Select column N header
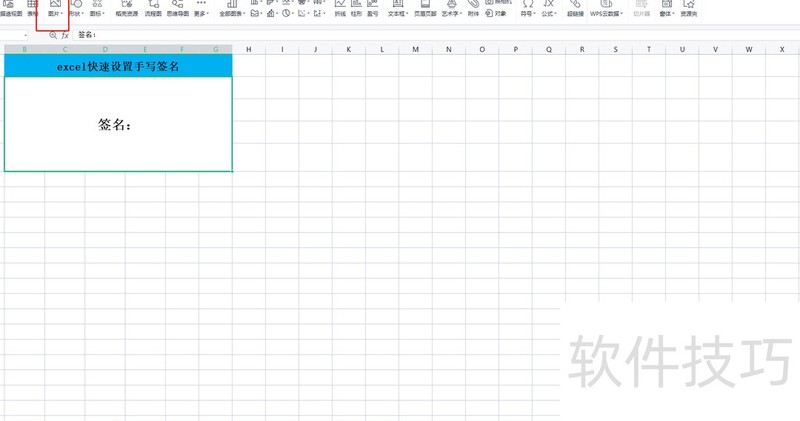This screenshot has height=421, width=800. point(448,49)
